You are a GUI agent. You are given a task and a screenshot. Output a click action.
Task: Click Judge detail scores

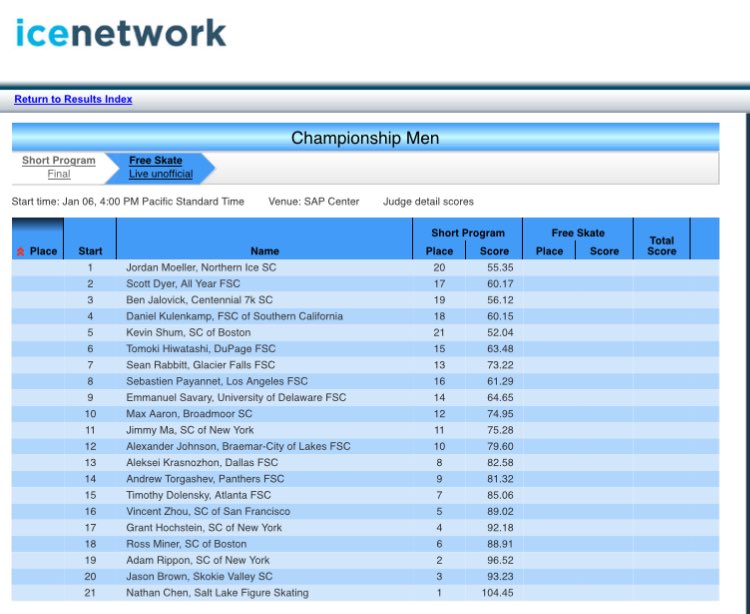pos(428,201)
